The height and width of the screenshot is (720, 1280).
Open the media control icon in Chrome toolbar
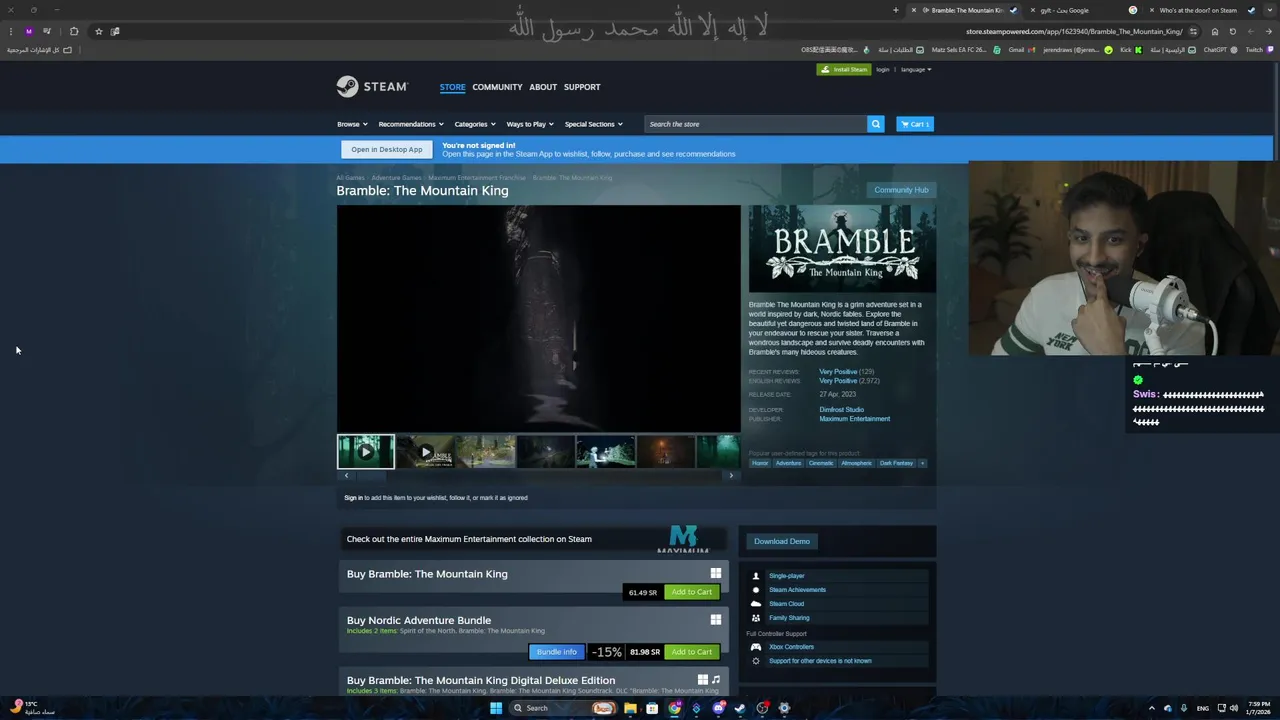tap(46, 31)
